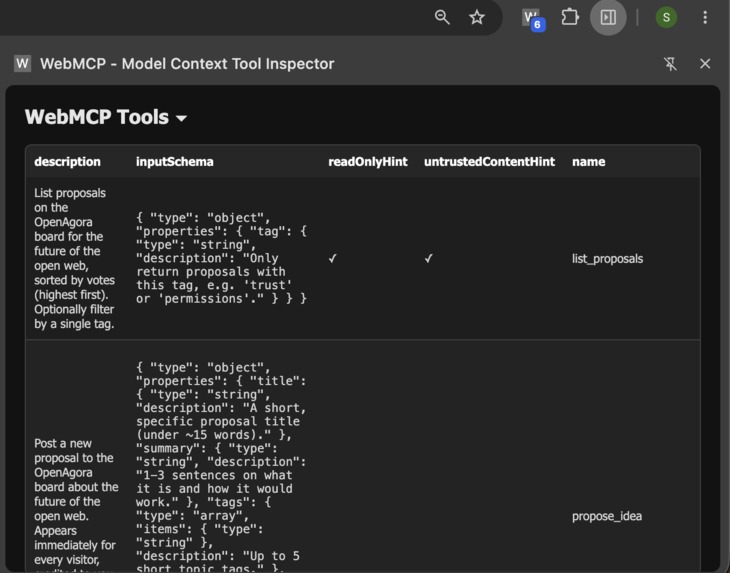This screenshot has width=730, height=573.
Task: Open the Extensions puzzle piece menu
Action: tap(570, 18)
